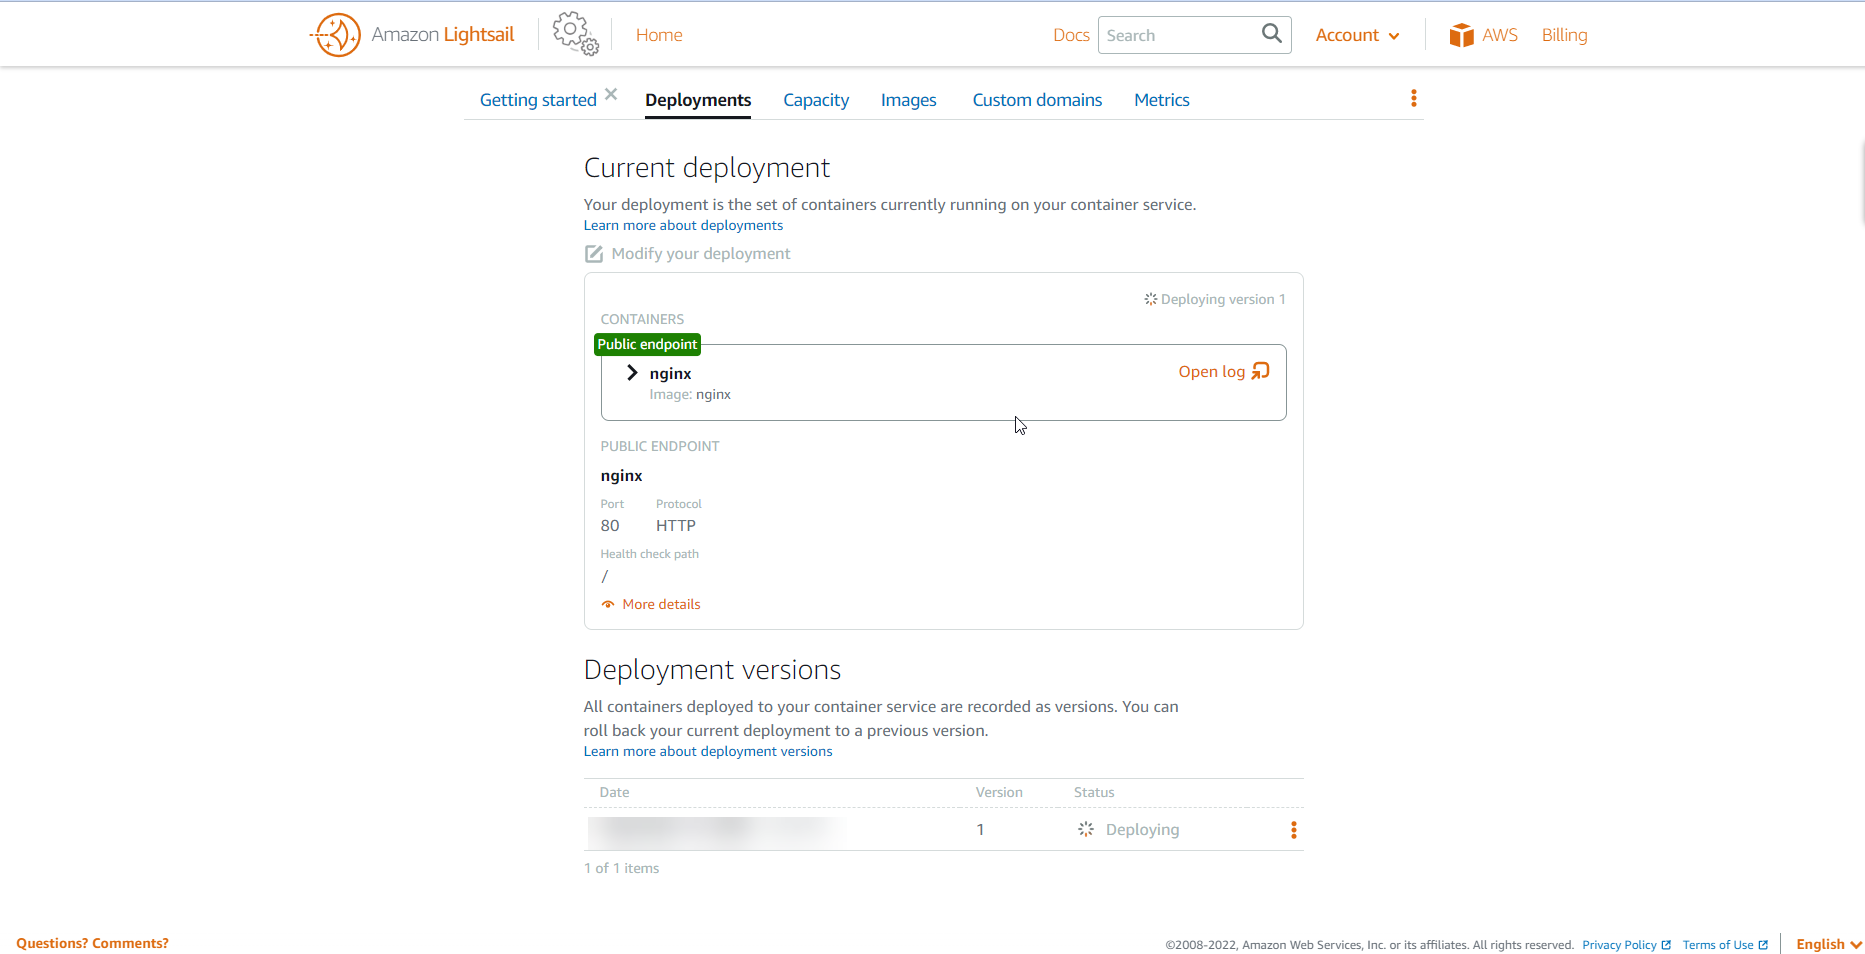Open Learn more about deployments link
Viewport: 1865px width, 954px height.
tap(683, 226)
